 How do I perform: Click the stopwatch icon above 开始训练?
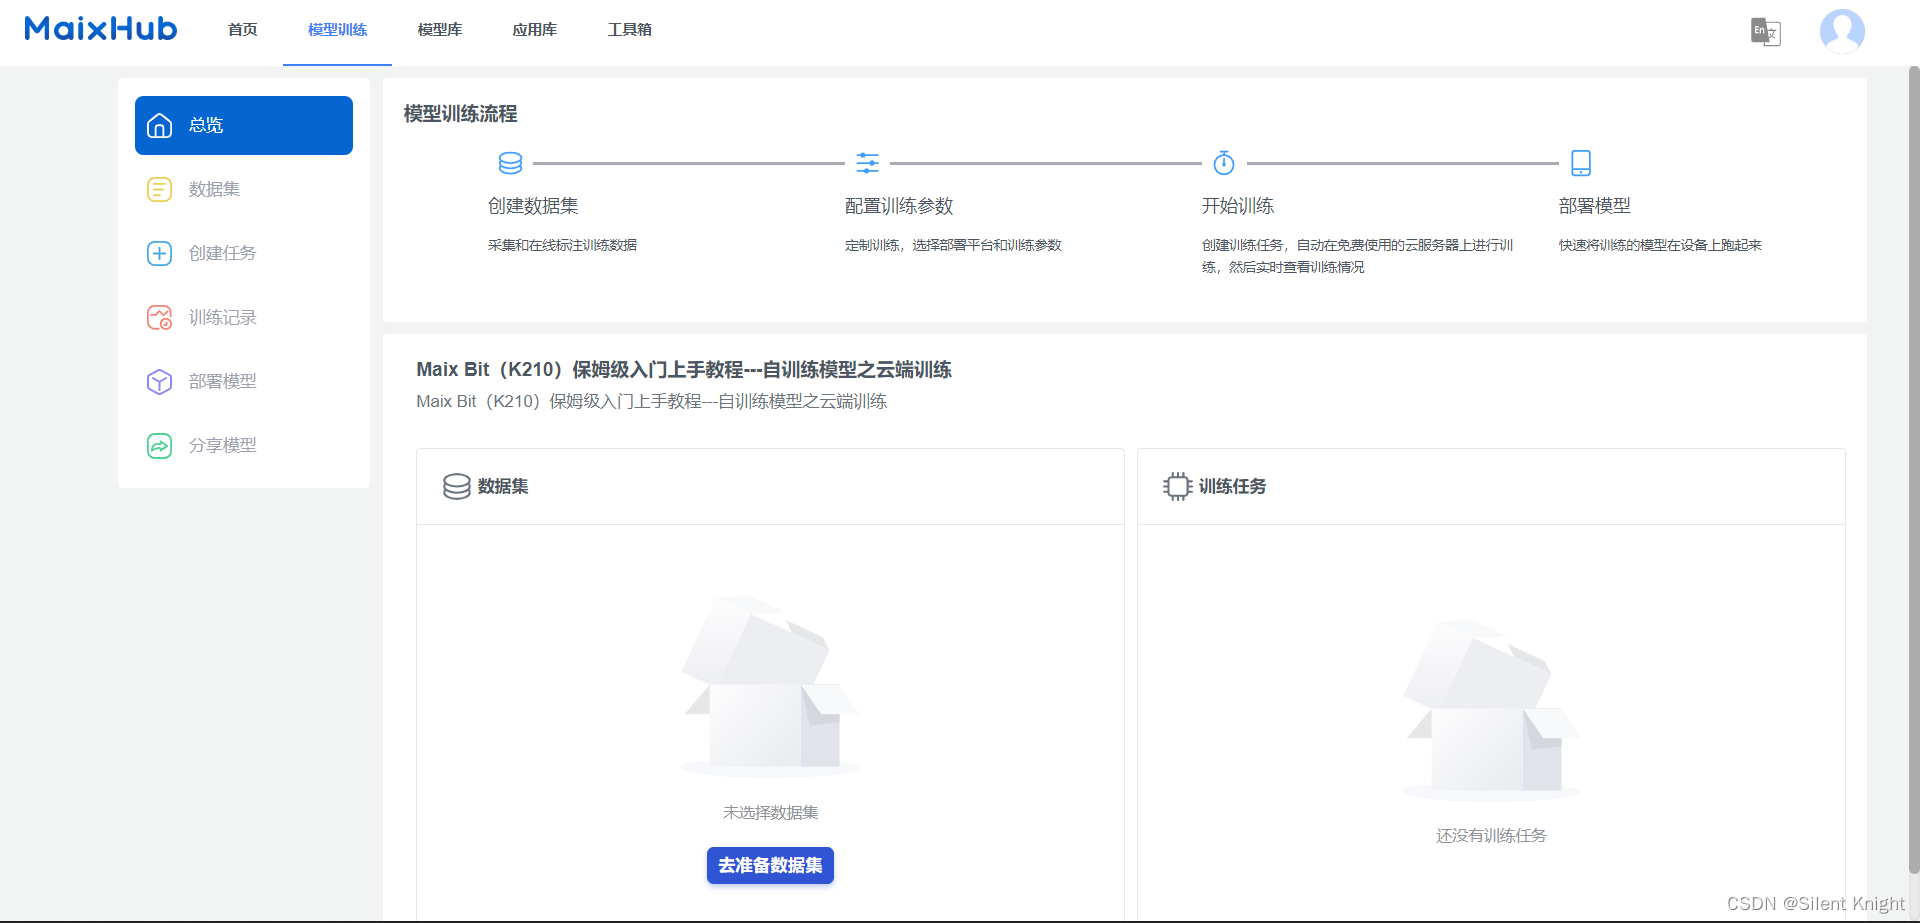(1224, 163)
